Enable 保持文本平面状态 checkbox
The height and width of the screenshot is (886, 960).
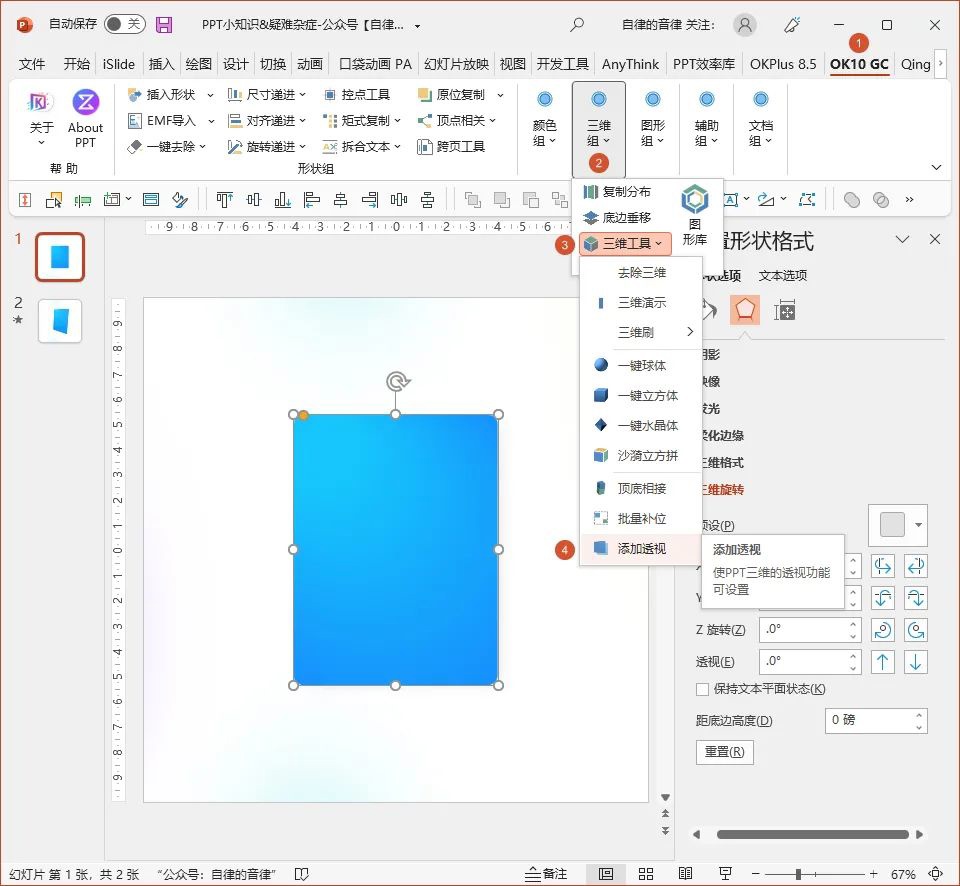702,689
